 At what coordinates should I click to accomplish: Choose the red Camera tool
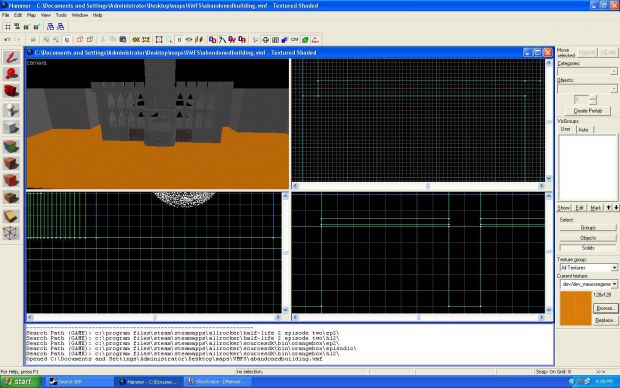coord(11,91)
